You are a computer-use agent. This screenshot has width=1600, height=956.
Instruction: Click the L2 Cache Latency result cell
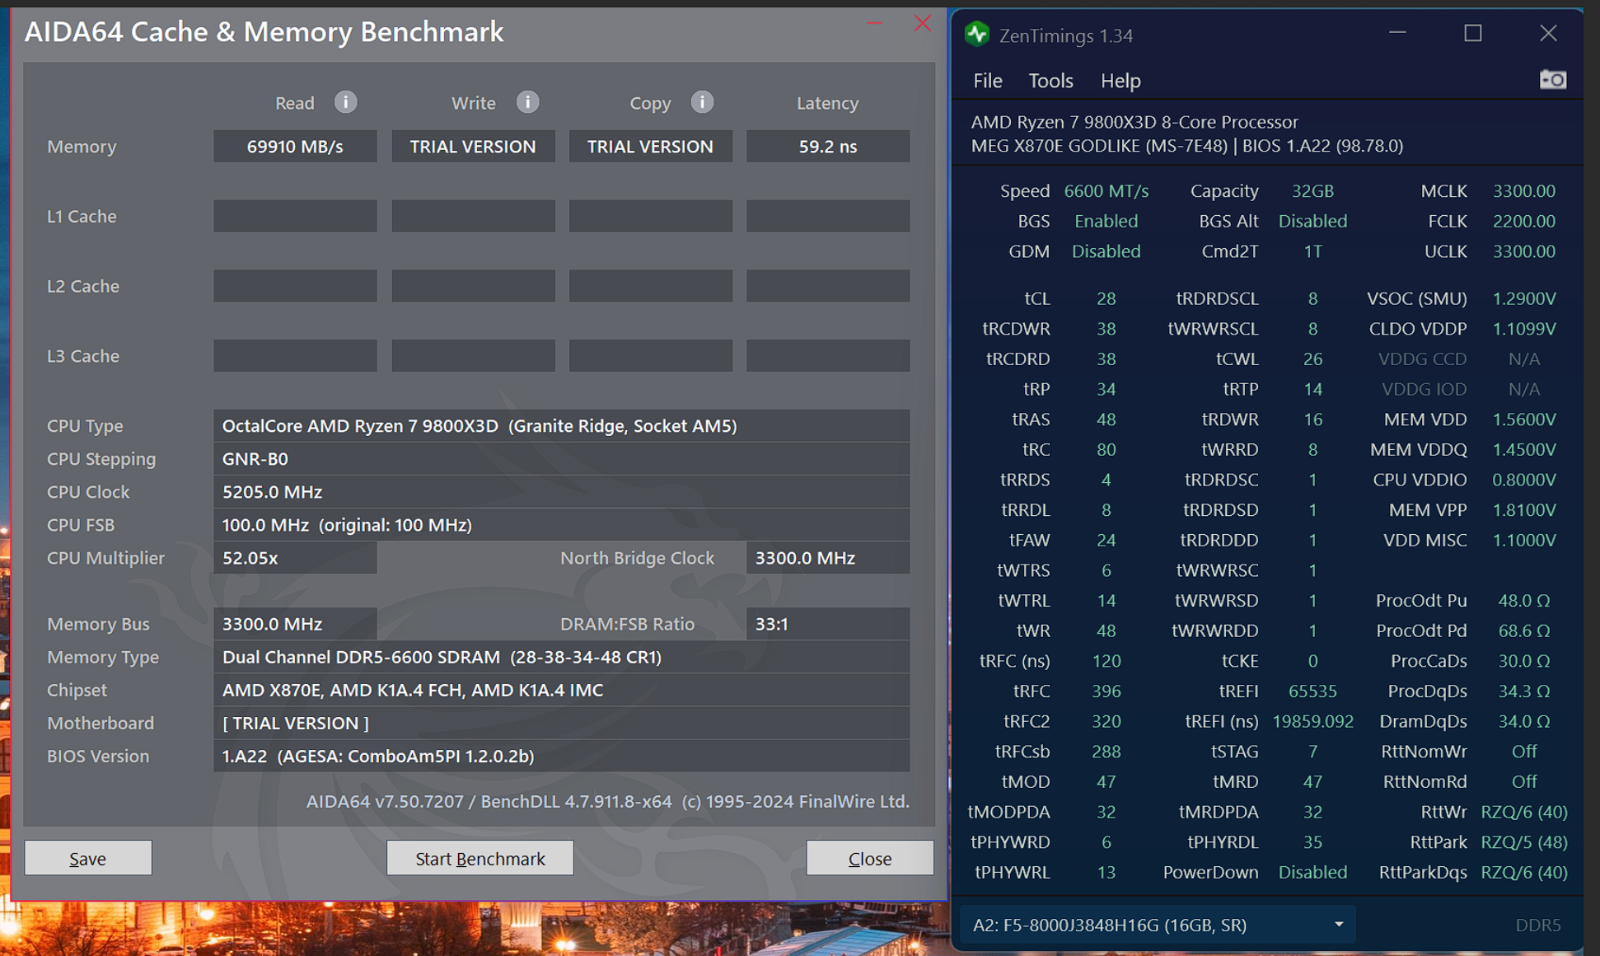828,286
